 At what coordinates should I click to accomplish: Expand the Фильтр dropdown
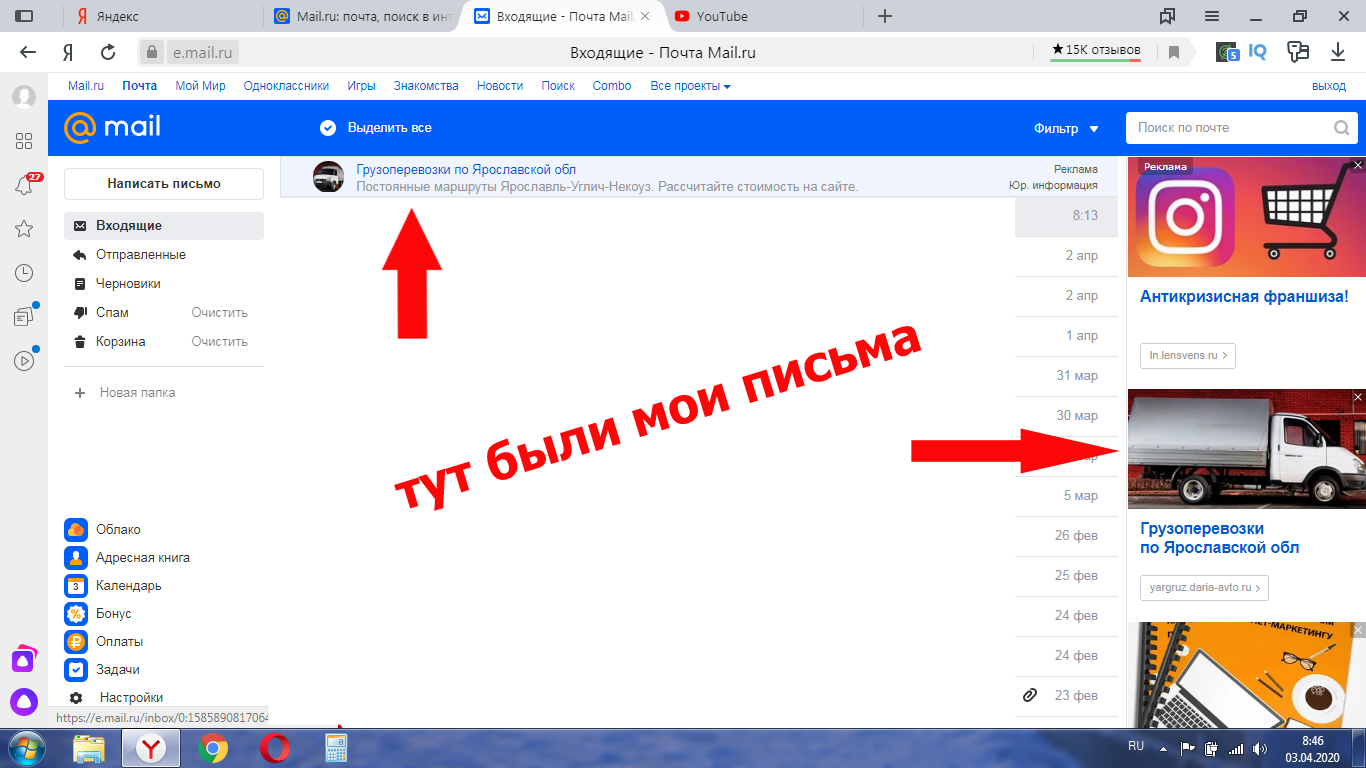pyautogui.click(x=1066, y=129)
